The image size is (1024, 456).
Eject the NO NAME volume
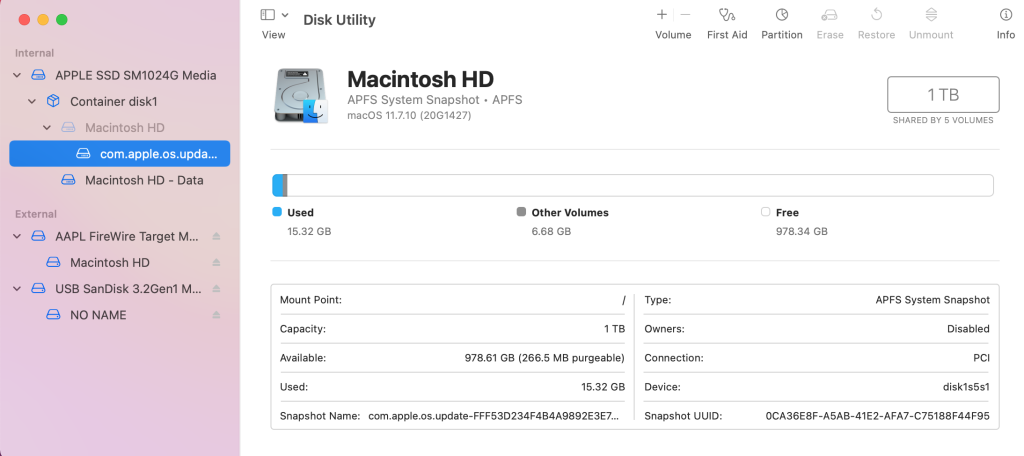pos(216,315)
